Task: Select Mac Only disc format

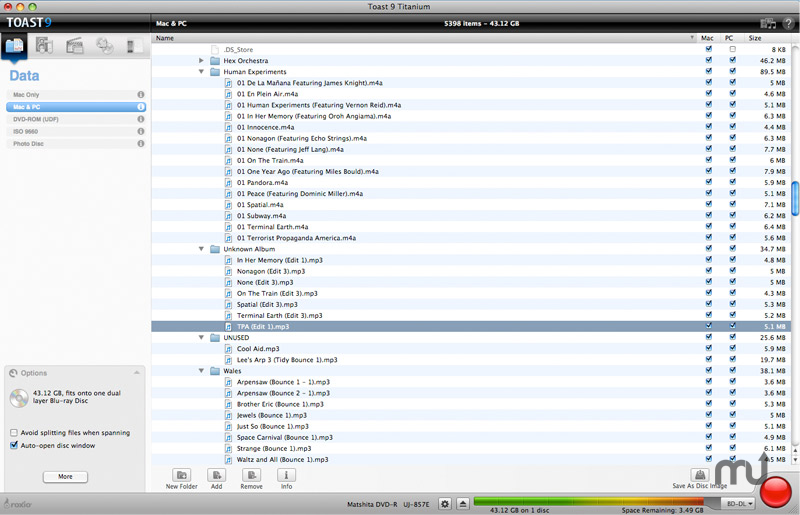Action: [76, 94]
